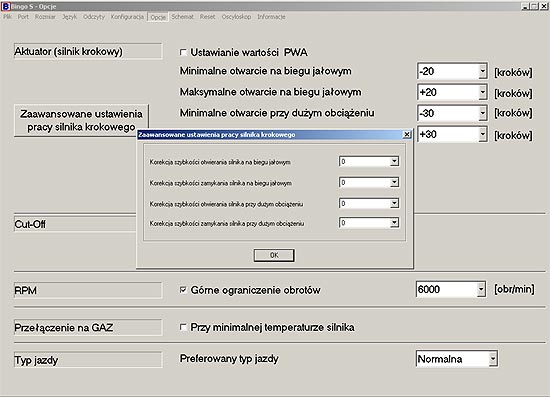Screen dimensions: 550x397
Task: Open the Oscyloskop menu
Action: click(236, 17)
